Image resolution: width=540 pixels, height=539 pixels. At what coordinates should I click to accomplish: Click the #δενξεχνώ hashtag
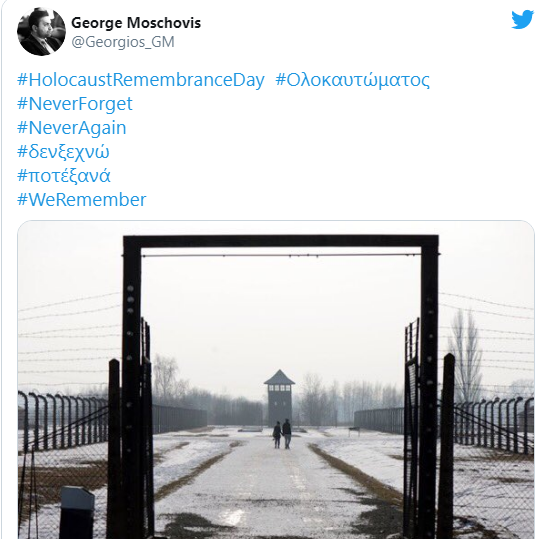point(63,152)
